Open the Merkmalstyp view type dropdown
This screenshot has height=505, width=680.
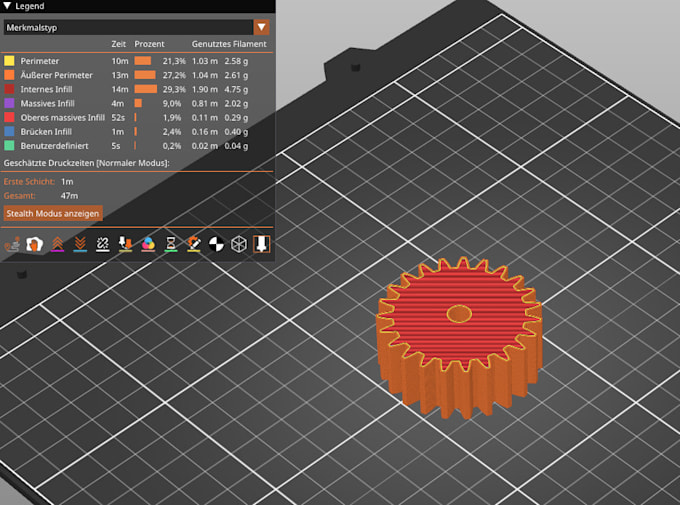136,27
